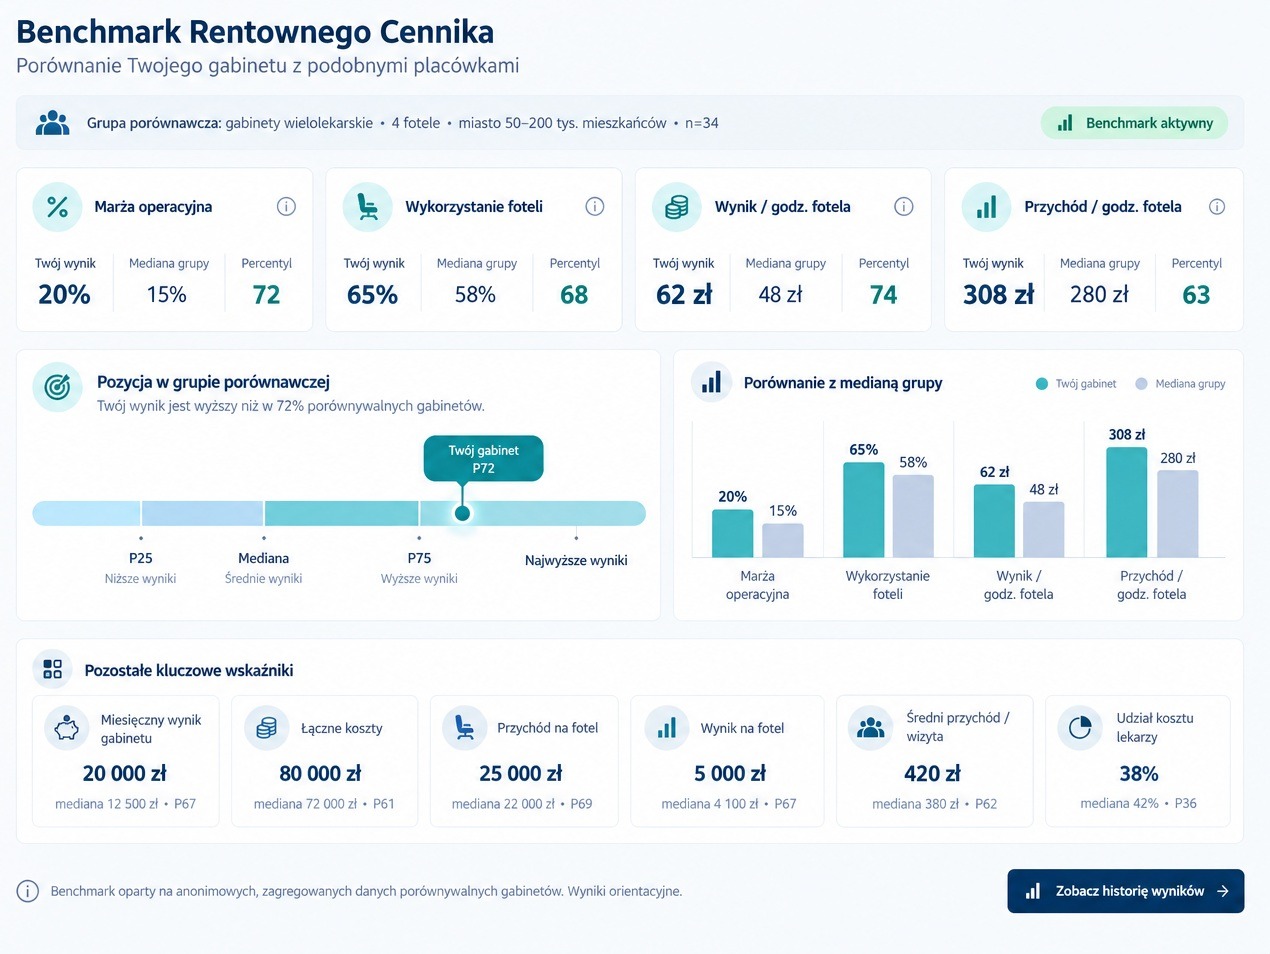Click the Grupa porównawcza description text
The width and height of the screenshot is (1270, 954).
pos(402,123)
